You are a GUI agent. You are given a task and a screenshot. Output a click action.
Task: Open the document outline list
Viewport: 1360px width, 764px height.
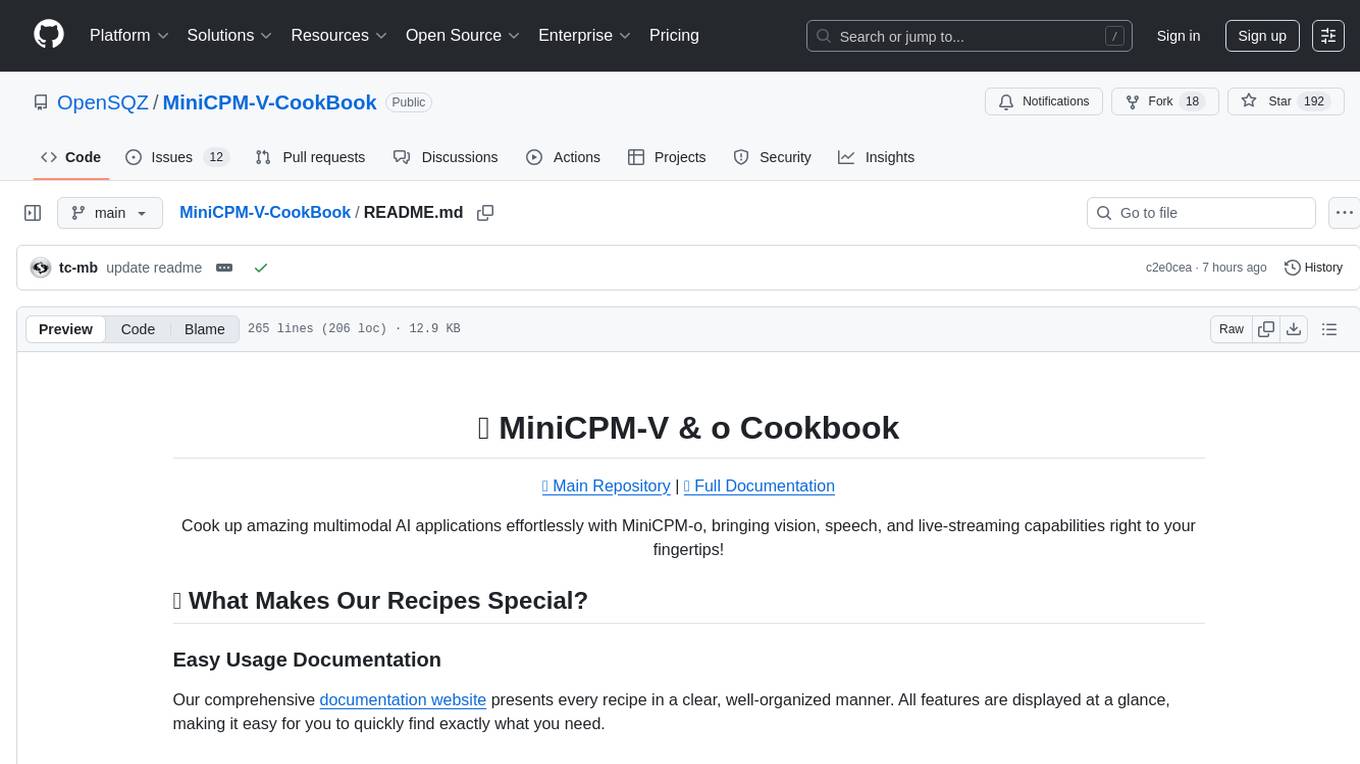[x=1329, y=329]
